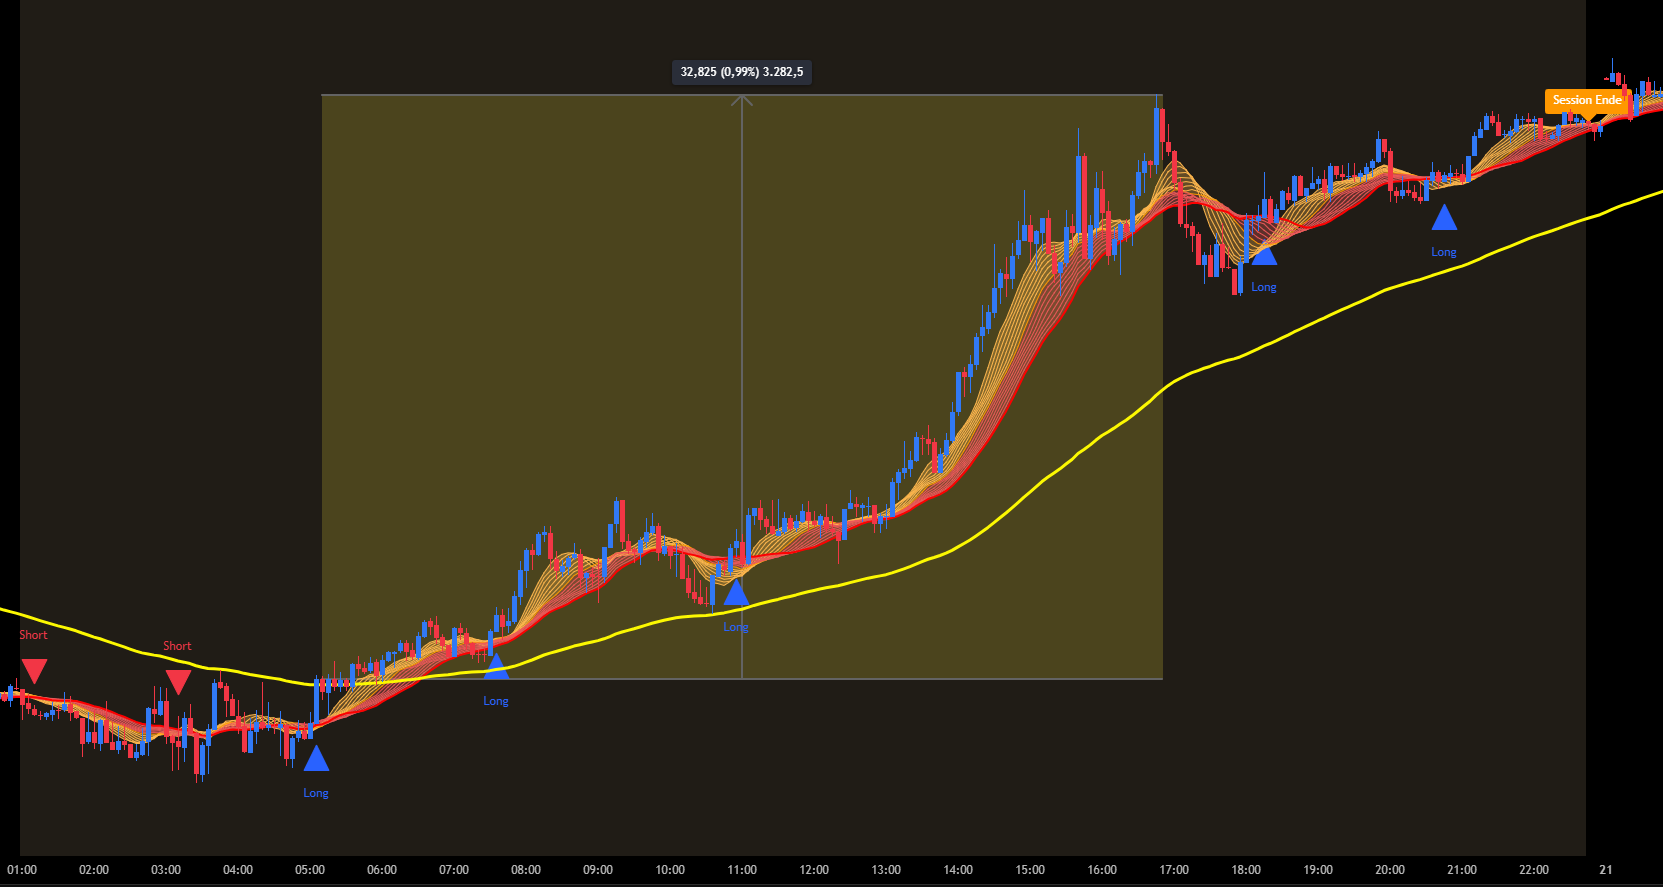The height and width of the screenshot is (887, 1663).
Task: Select the red Short triangle near 03:00
Action: (x=178, y=681)
